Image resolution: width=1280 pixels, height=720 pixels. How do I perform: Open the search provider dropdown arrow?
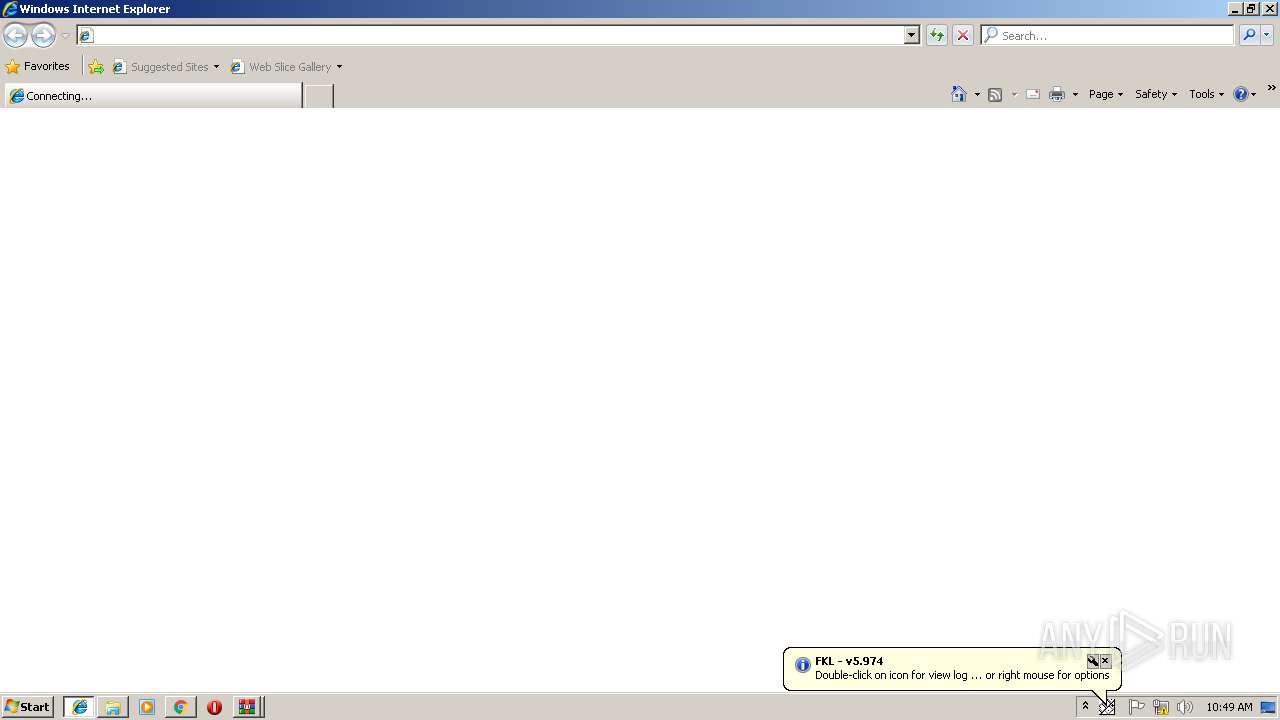pos(1266,35)
